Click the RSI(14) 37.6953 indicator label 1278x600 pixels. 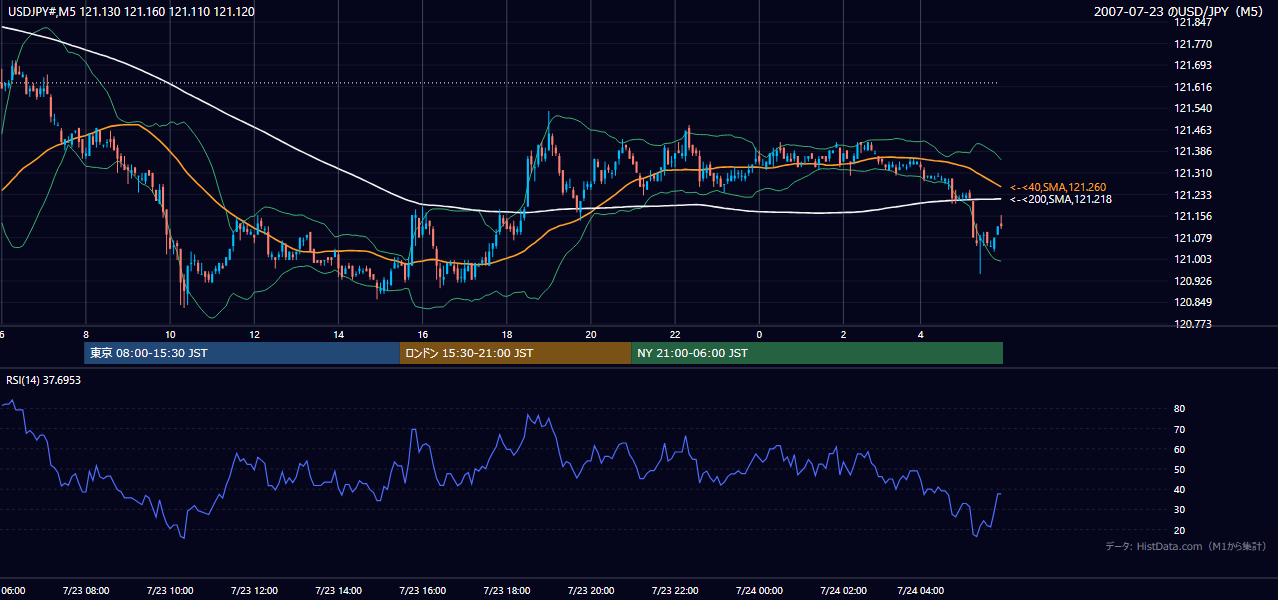point(44,380)
